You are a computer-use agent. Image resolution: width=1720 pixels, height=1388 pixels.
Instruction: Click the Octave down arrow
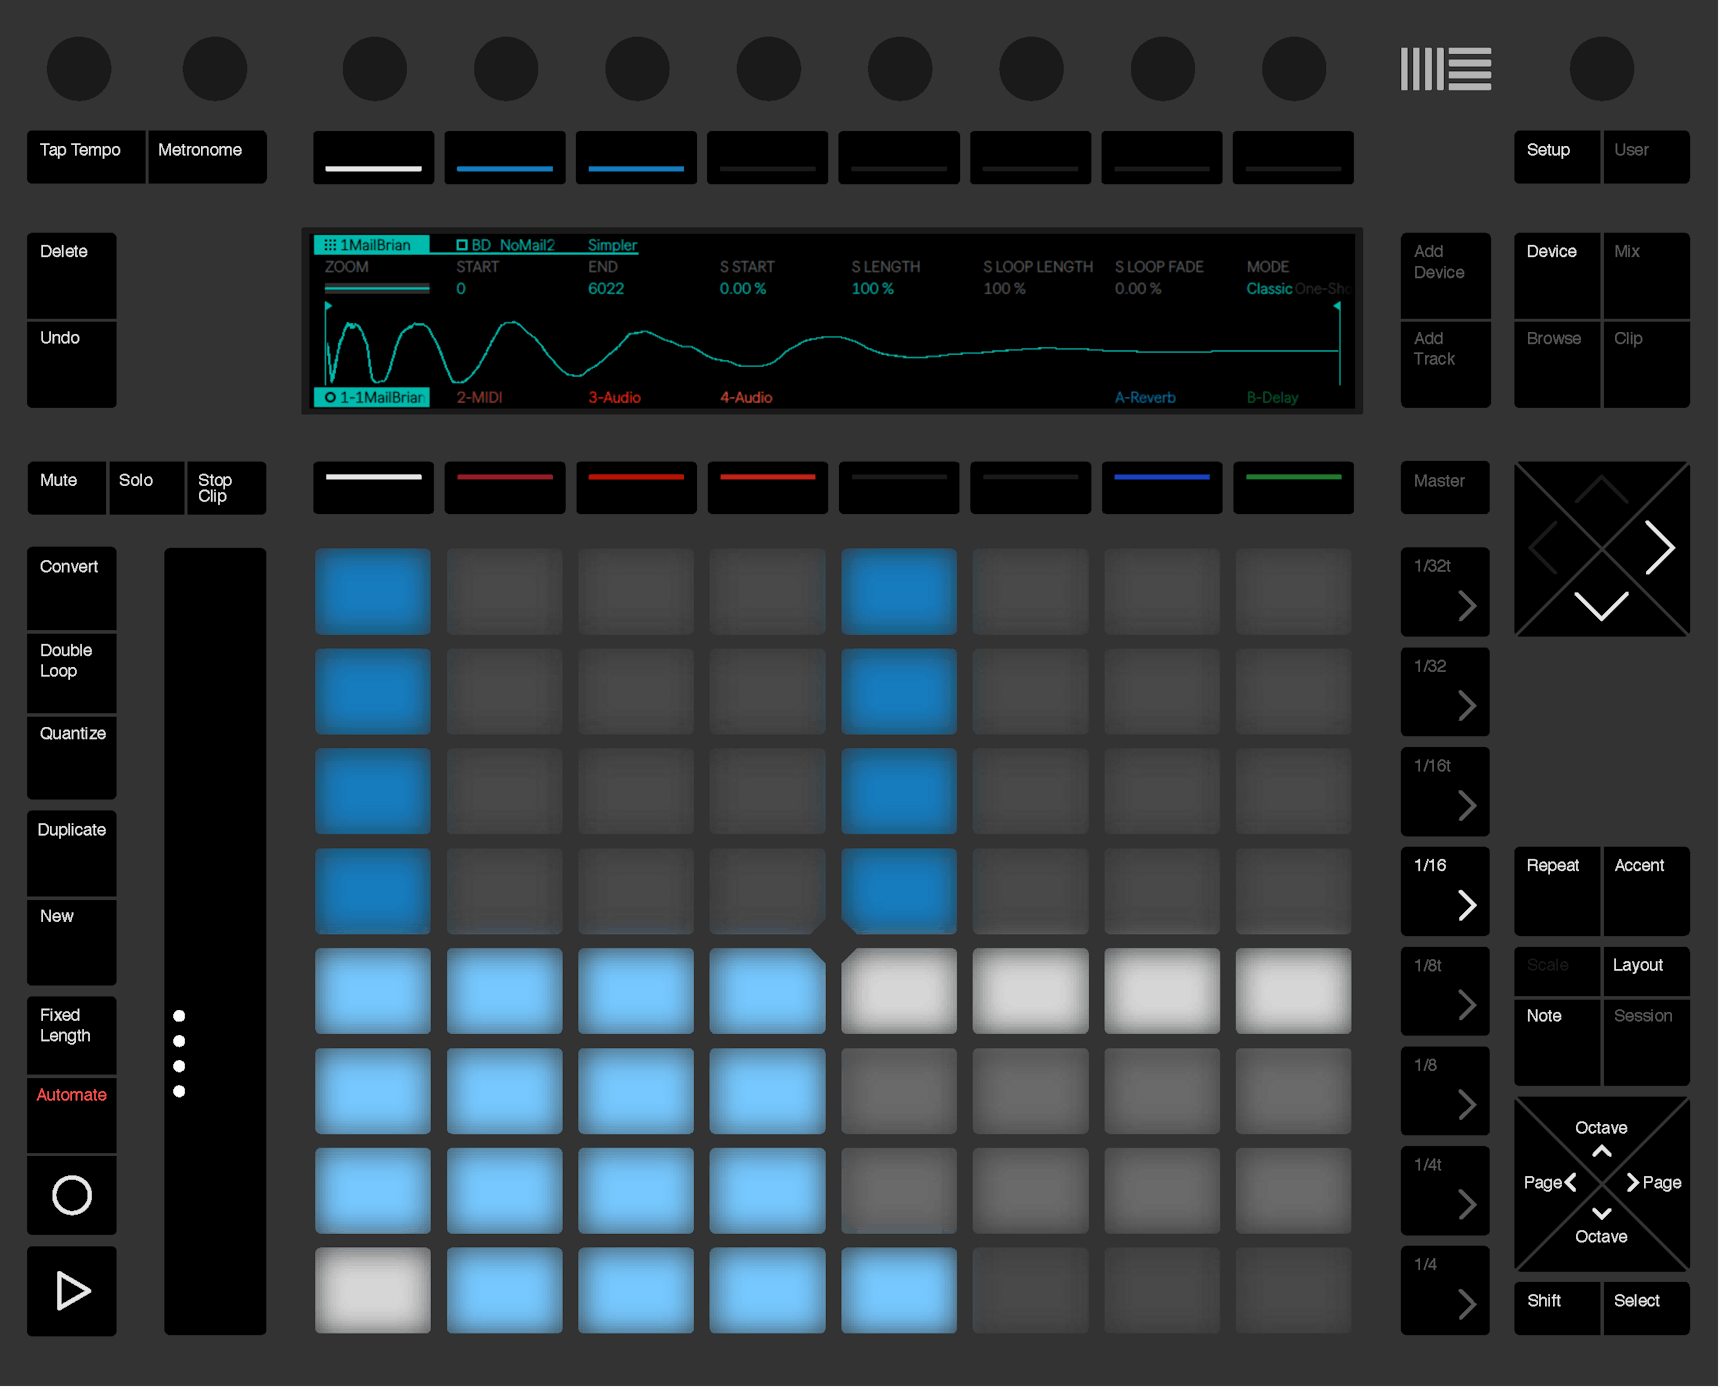pos(1601,1215)
